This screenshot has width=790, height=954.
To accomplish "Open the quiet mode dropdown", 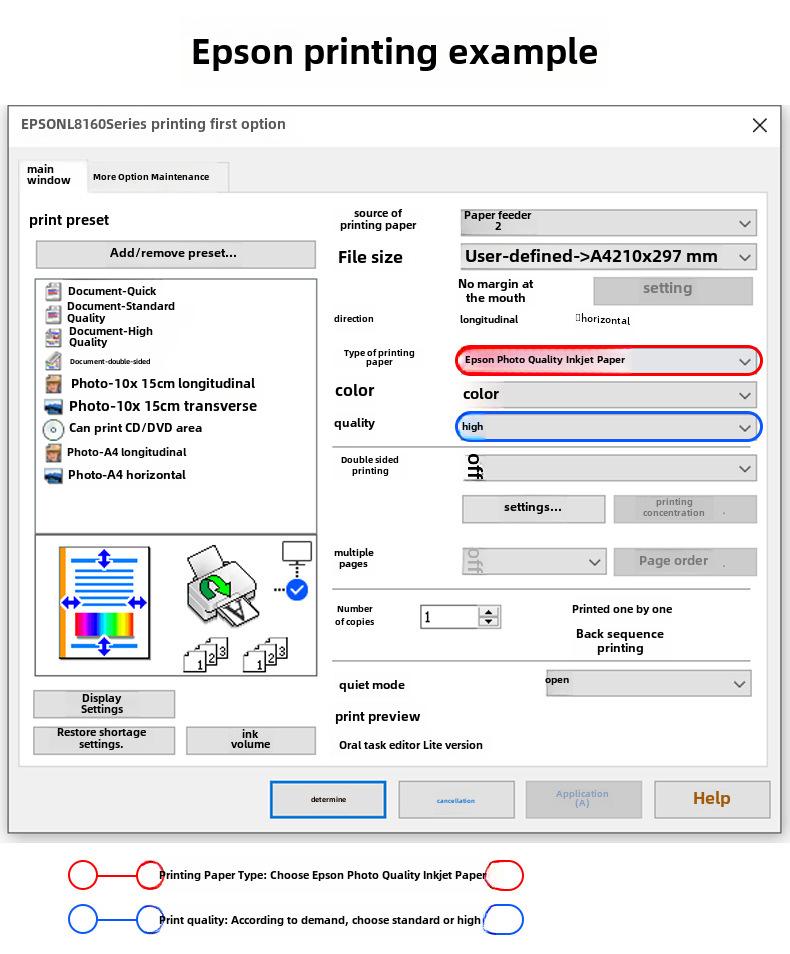I will (x=648, y=683).
